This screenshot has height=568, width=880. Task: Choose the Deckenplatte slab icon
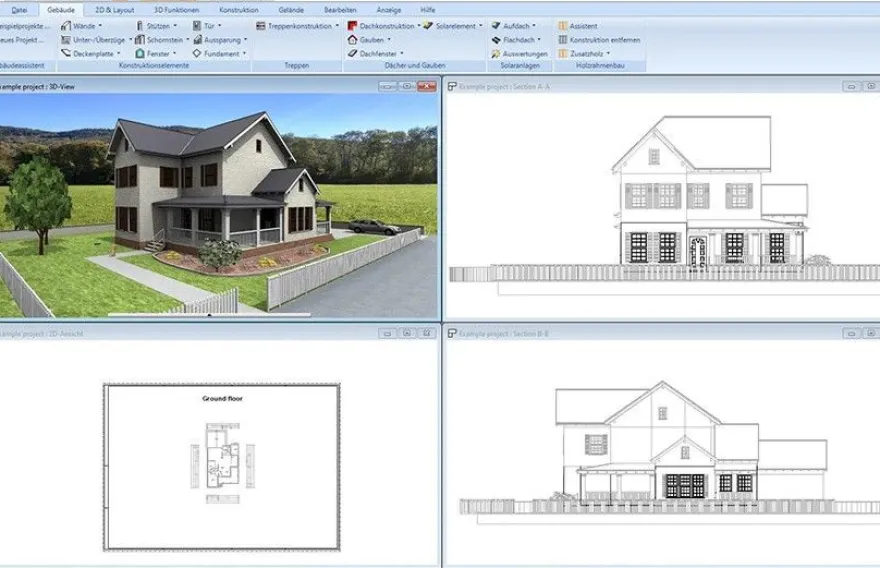click(x=66, y=53)
